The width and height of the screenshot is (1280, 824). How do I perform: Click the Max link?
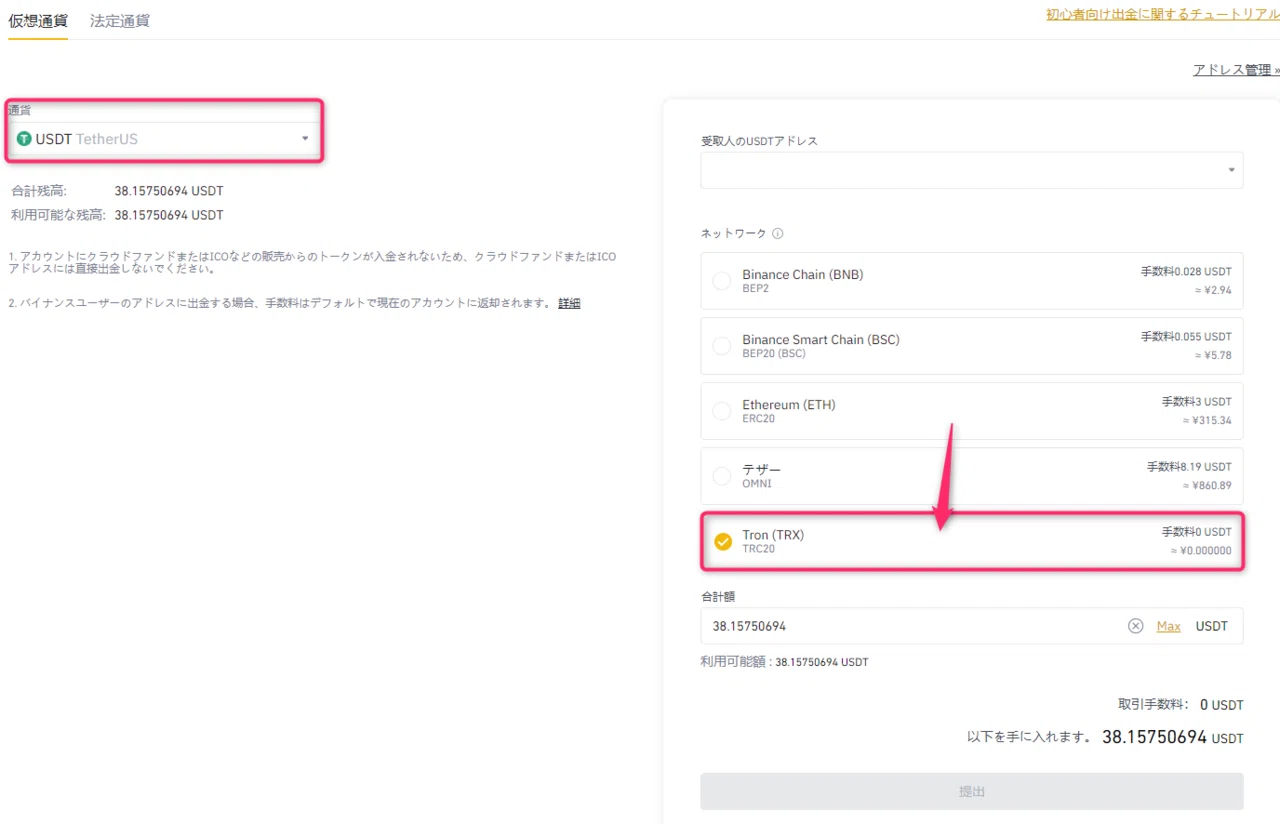pos(1168,626)
